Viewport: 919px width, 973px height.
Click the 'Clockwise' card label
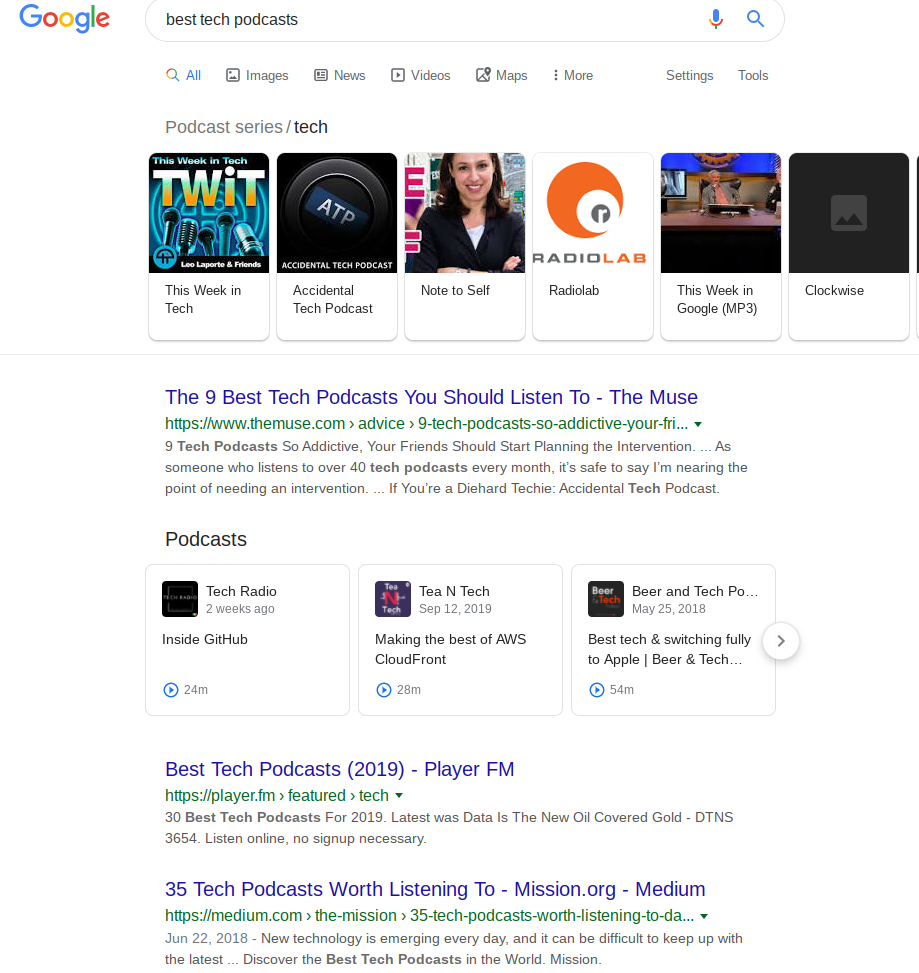(x=834, y=290)
